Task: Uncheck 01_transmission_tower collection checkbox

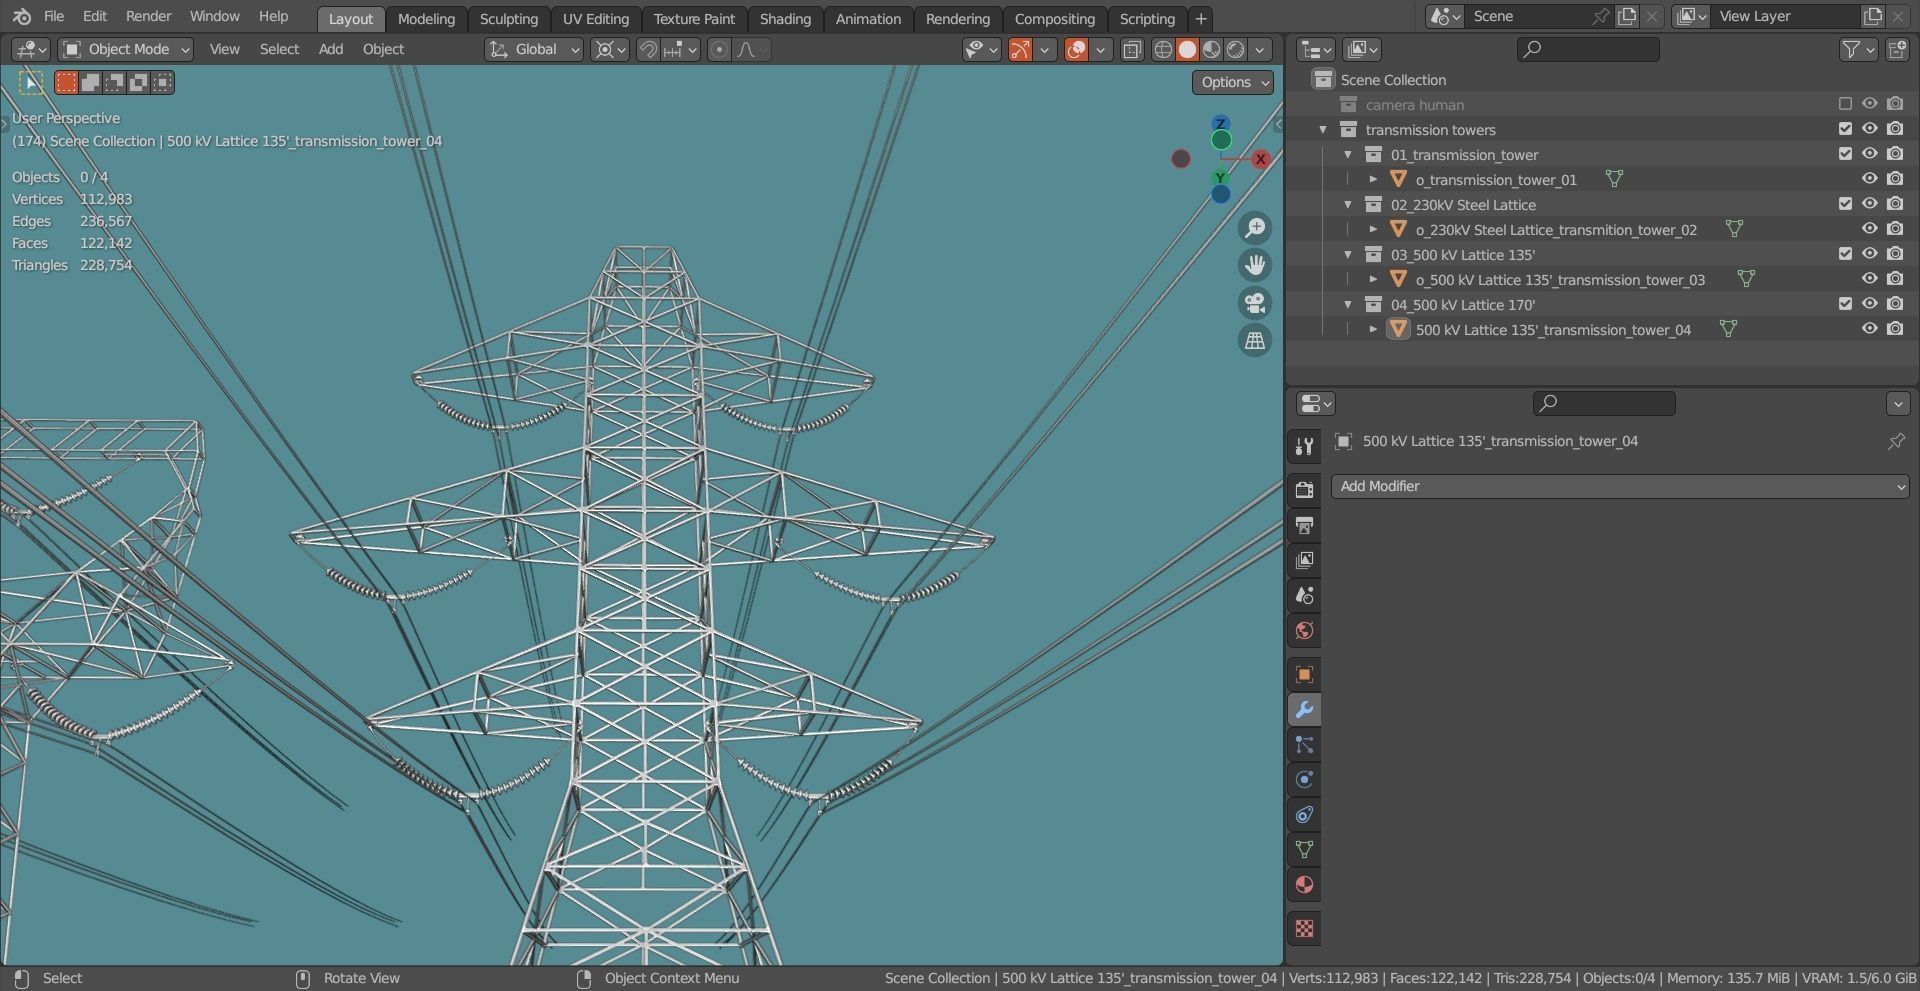Action: click(1845, 154)
